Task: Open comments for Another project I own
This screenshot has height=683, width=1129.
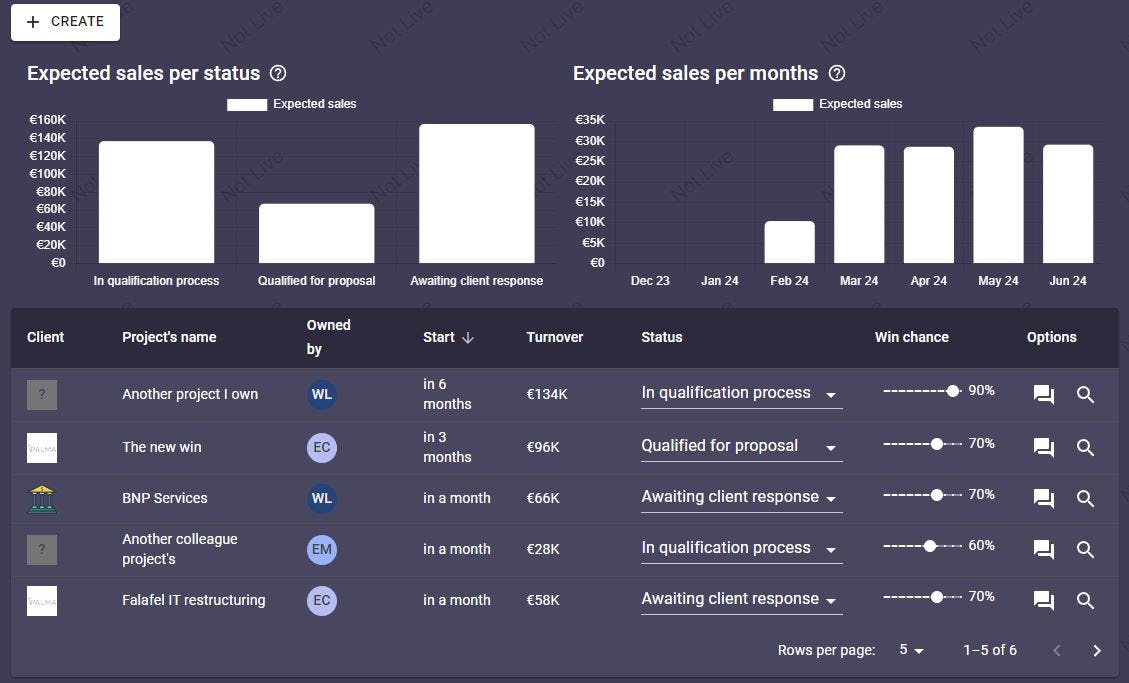Action: coord(1043,394)
